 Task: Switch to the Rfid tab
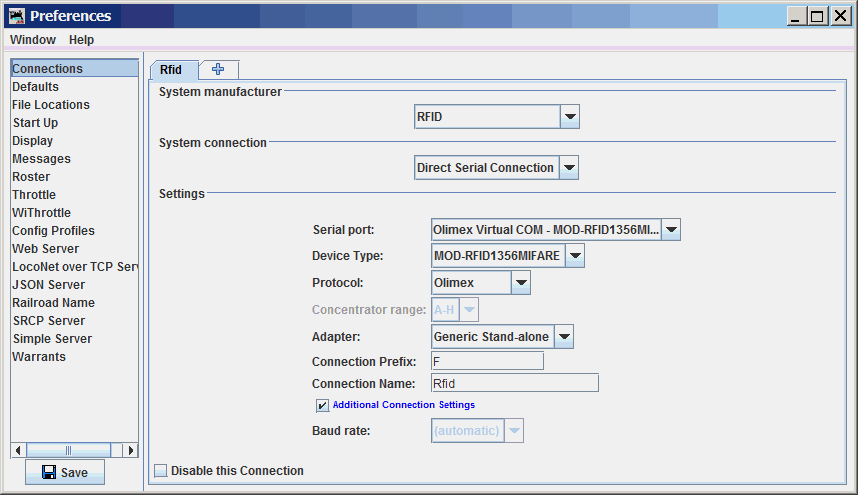tap(172, 70)
